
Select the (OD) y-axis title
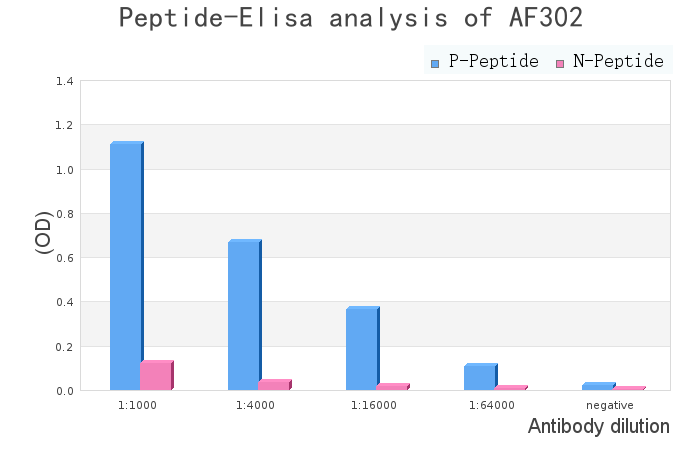pos(44,232)
